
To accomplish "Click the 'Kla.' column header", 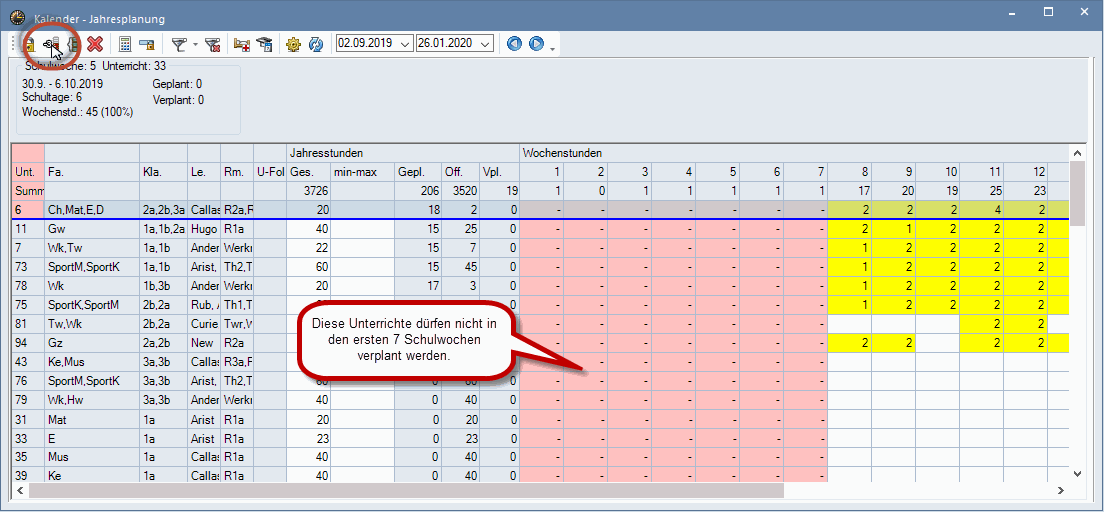I will pyautogui.click(x=163, y=172).
